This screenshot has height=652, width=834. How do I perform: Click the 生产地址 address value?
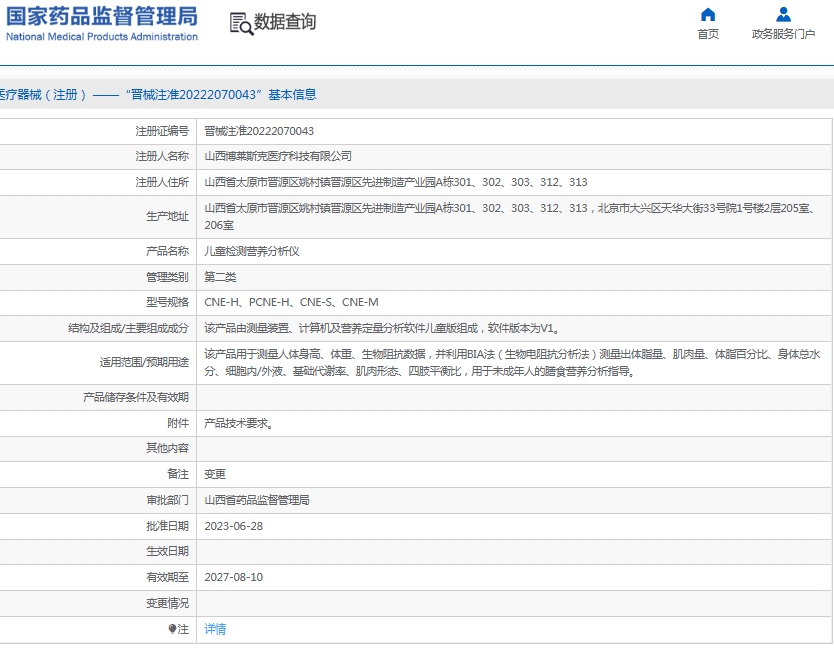pyautogui.click(x=510, y=216)
